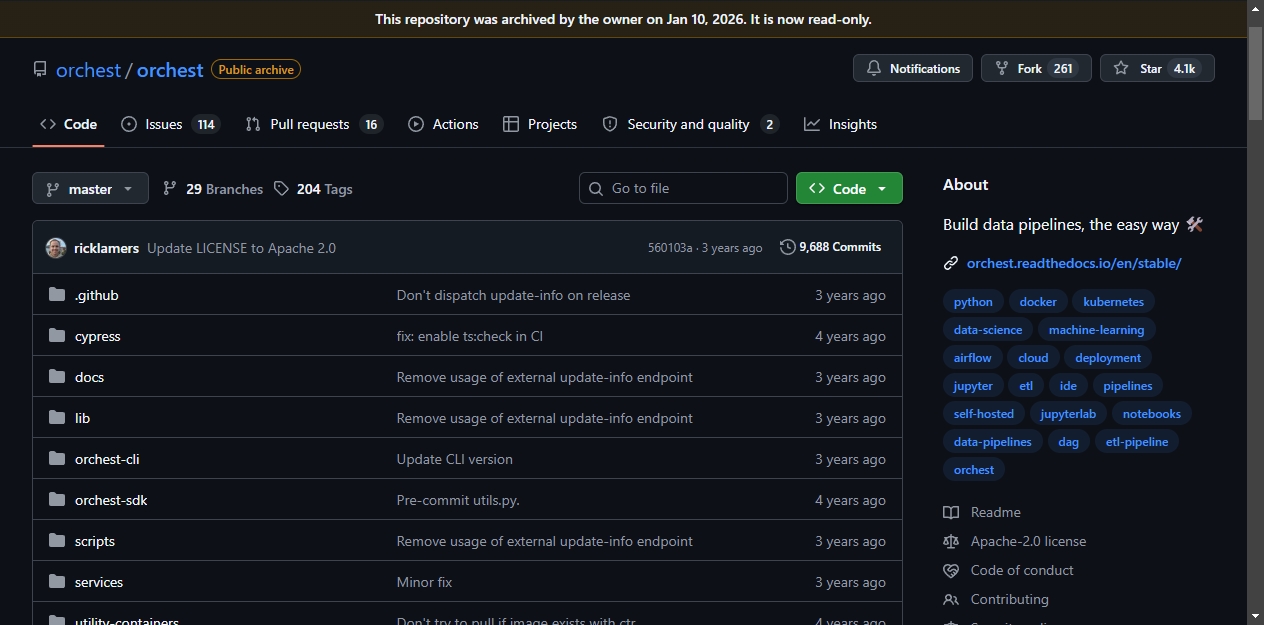Click the .github folder icon
The image size is (1264, 625).
(57, 295)
